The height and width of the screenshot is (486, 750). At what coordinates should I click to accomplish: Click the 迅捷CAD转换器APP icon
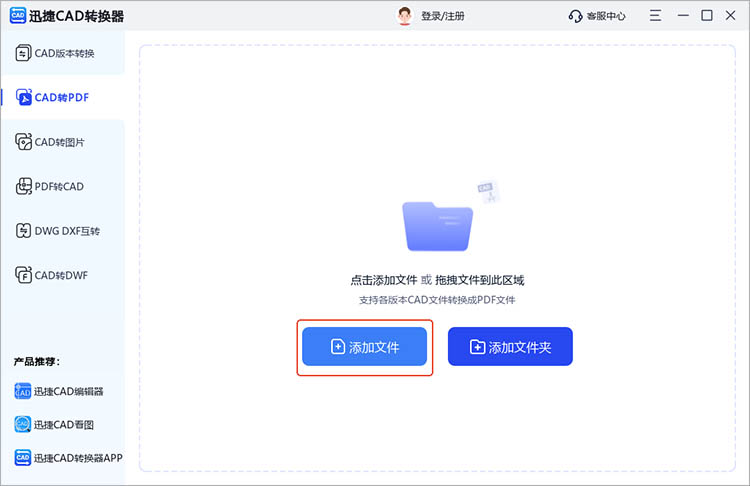coord(22,458)
